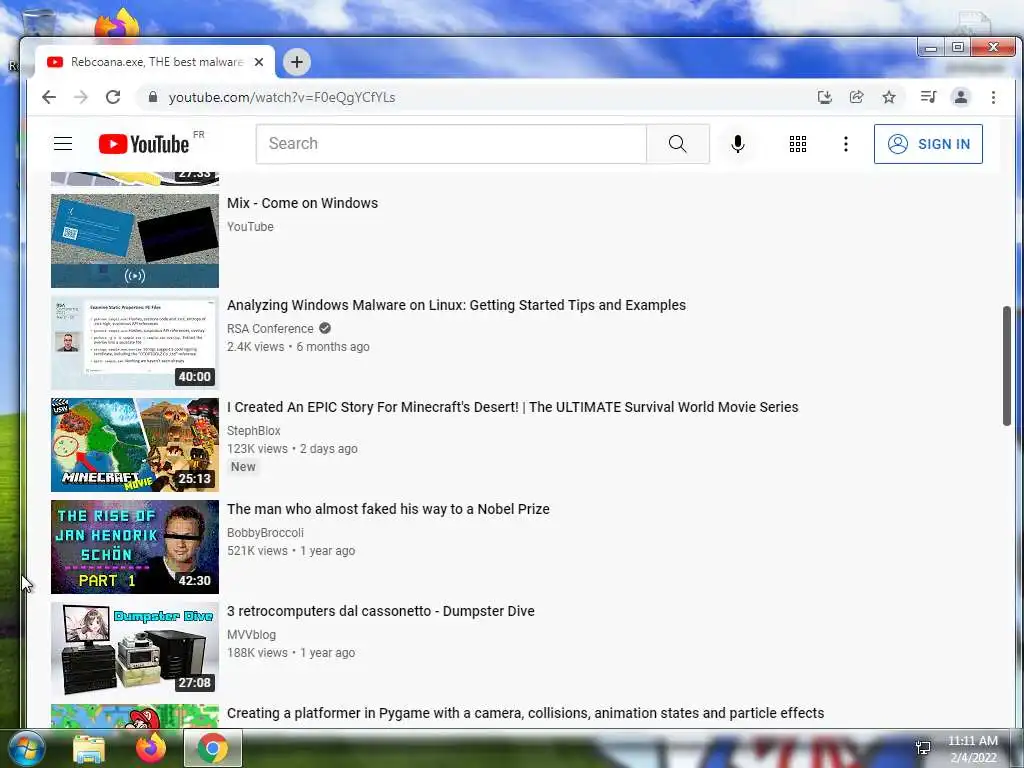Open Creating a platformer in Pygame title
Screen dimensions: 1024x768
point(526,712)
